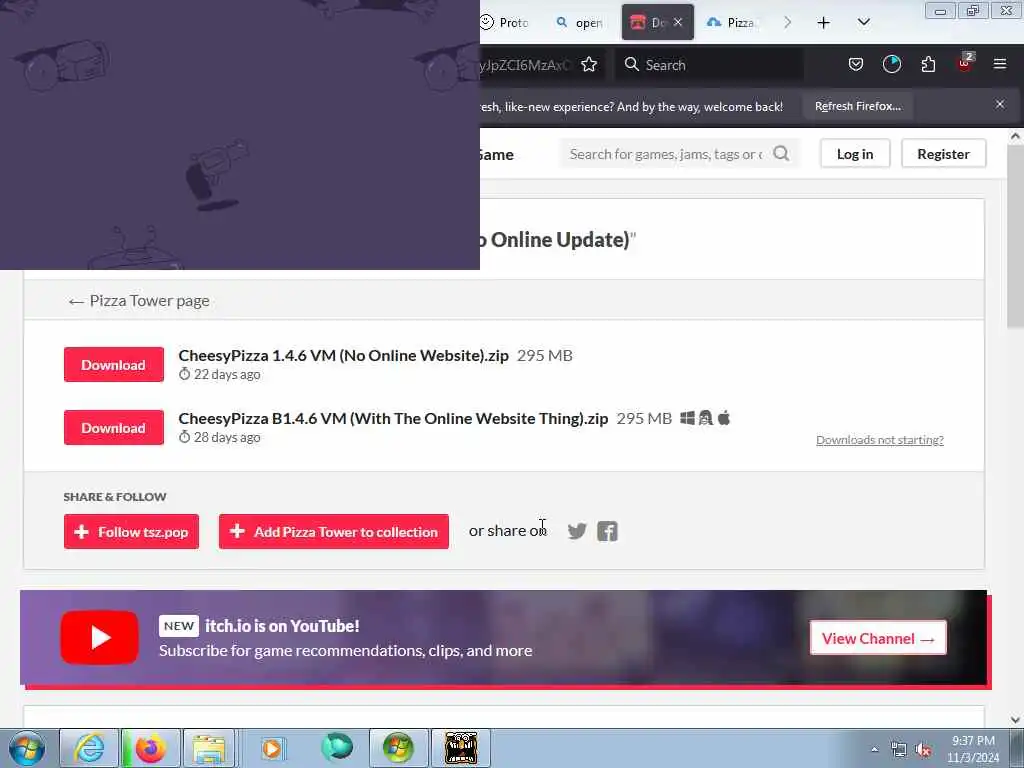Image resolution: width=1024 pixels, height=768 pixels.
Task: Click the vertical scrollbar thumb
Action: click(1015, 236)
